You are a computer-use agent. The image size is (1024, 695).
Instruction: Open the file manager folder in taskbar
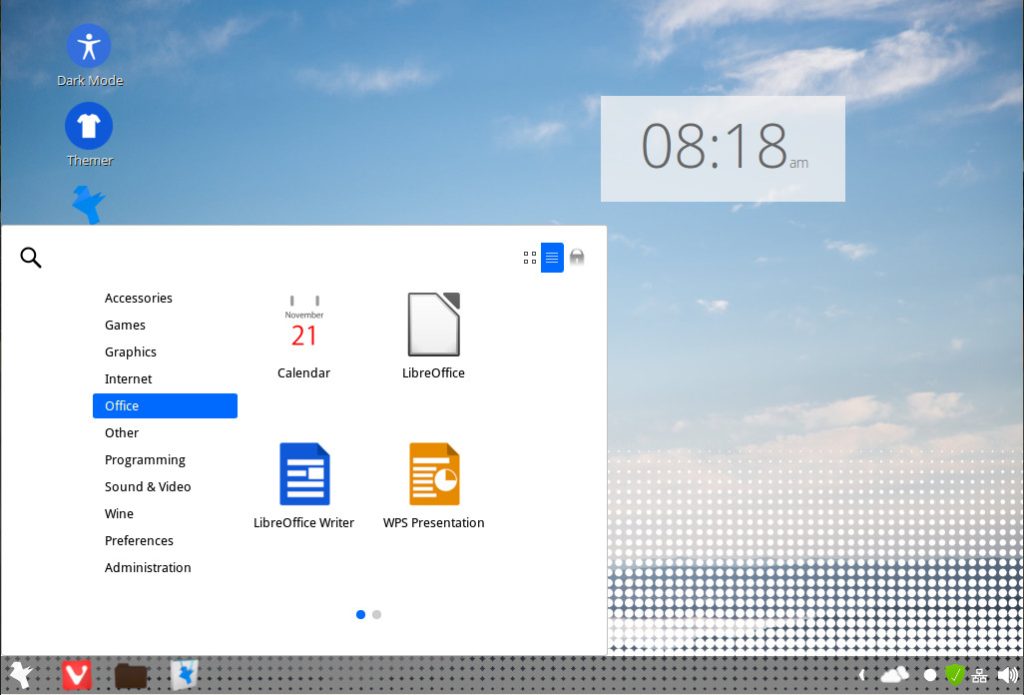[x=131, y=676]
